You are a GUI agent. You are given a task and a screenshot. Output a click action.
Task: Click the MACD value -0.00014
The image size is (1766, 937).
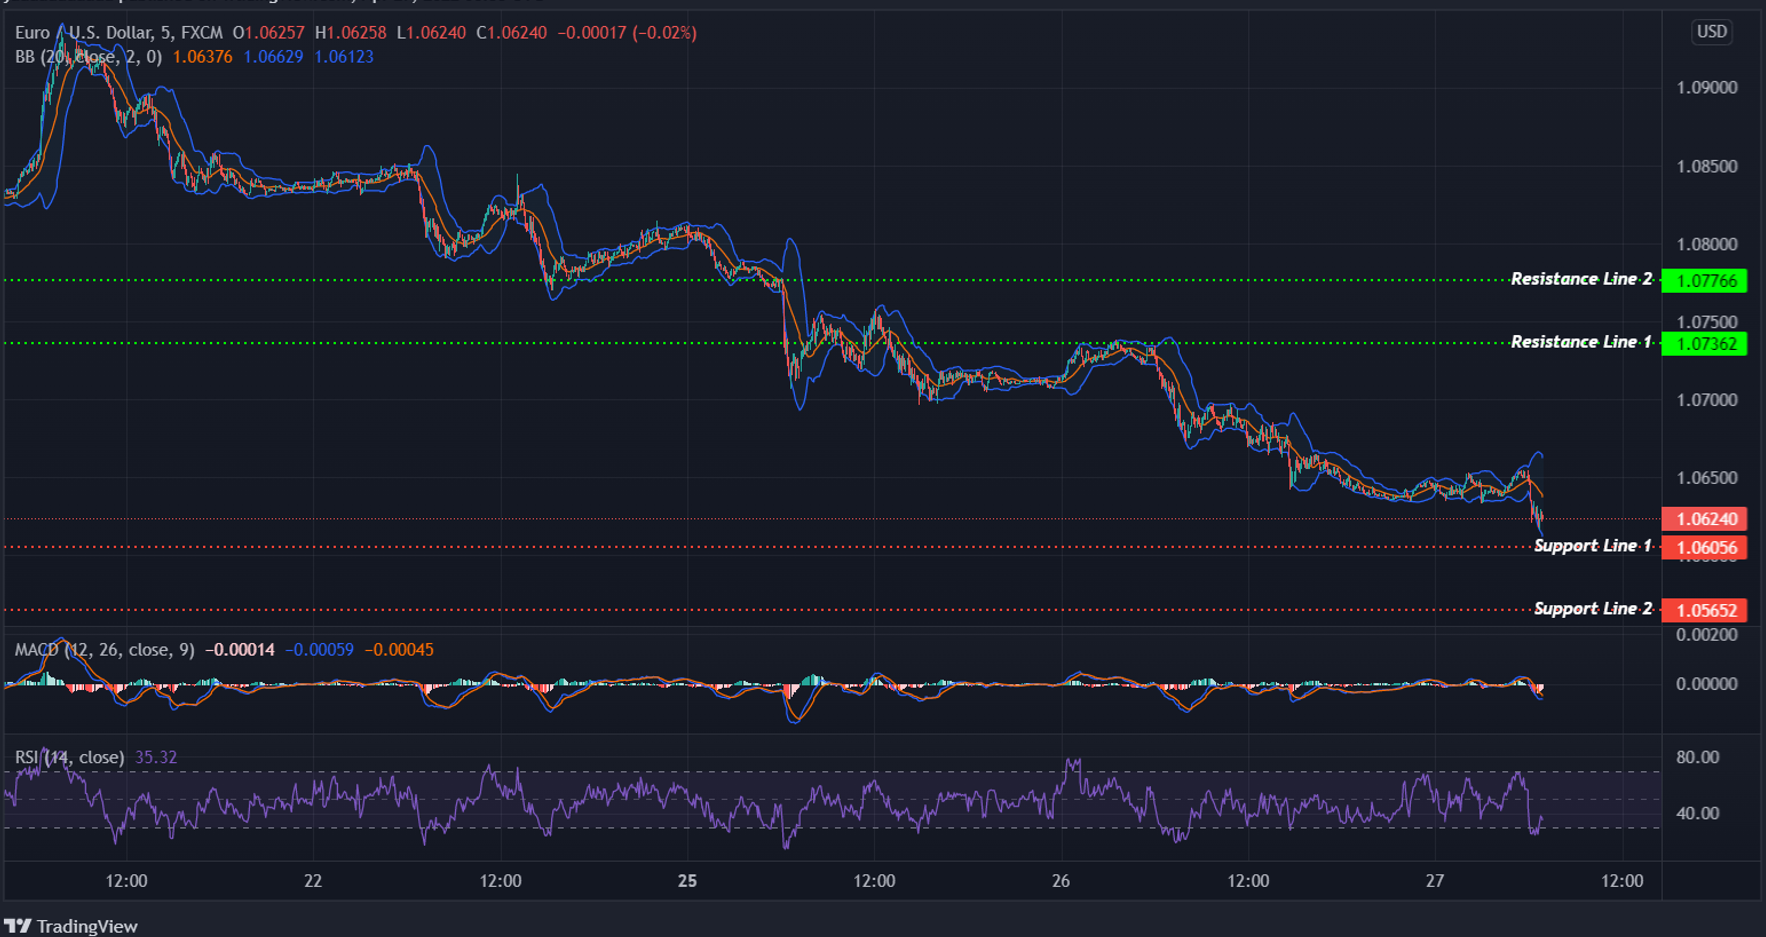point(240,649)
